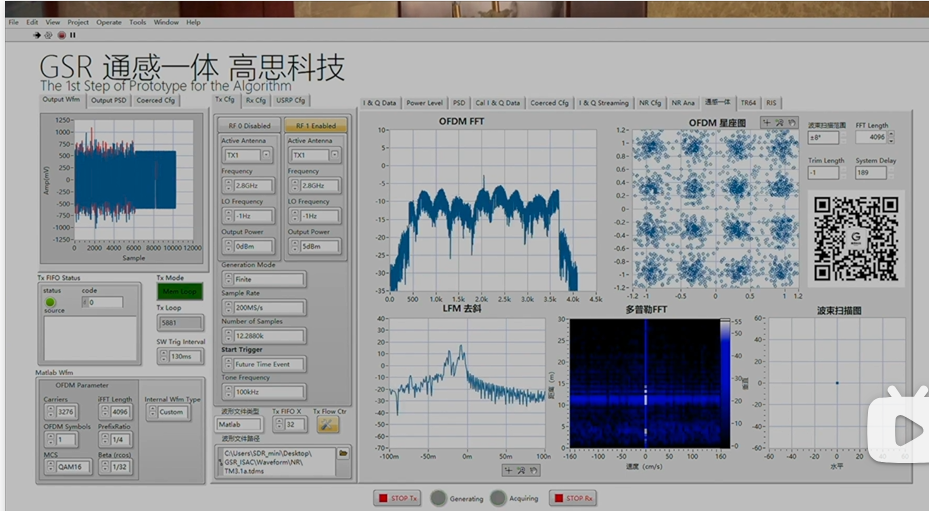Select the LFM graph zoom tool
Screen dimensions: 929x511
[x=521, y=470]
